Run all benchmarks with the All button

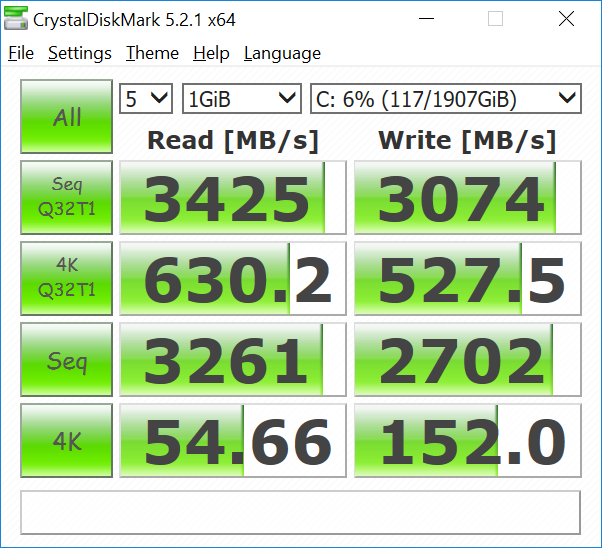tap(67, 117)
